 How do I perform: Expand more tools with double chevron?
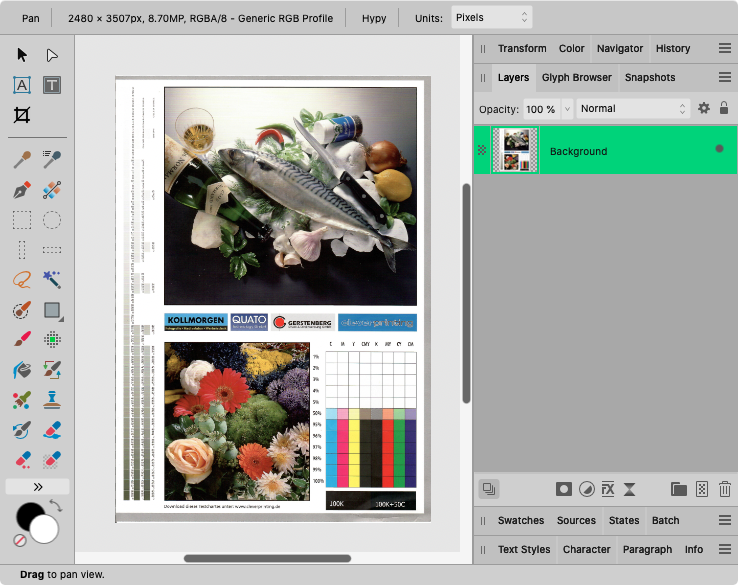[38, 487]
